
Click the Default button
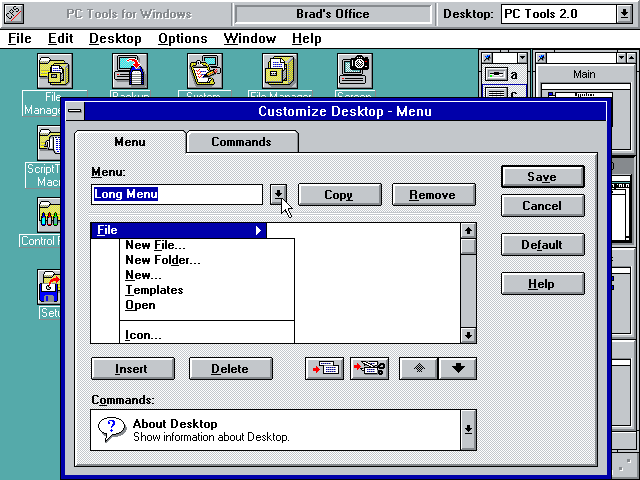tap(542, 244)
